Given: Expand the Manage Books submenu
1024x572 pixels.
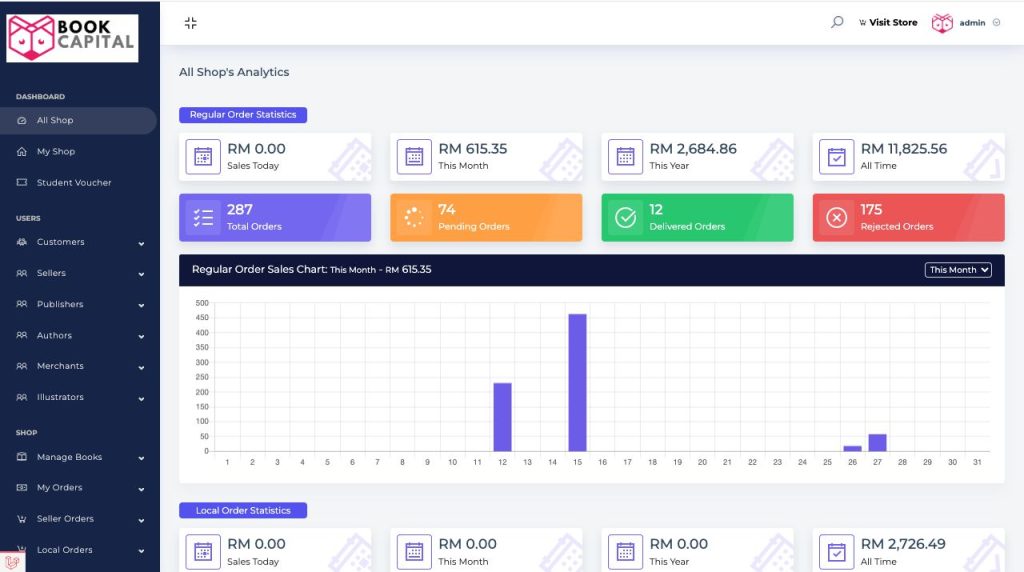Looking at the screenshot, I should 80,457.
